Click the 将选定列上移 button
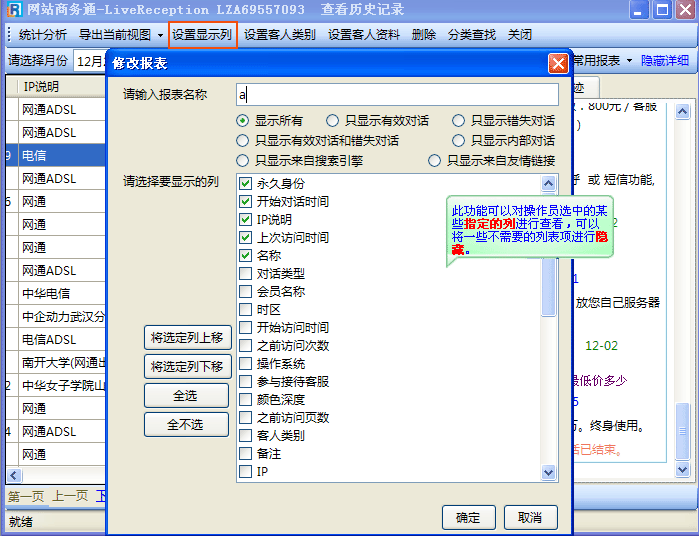699x536 pixels. click(x=186, y=337)
